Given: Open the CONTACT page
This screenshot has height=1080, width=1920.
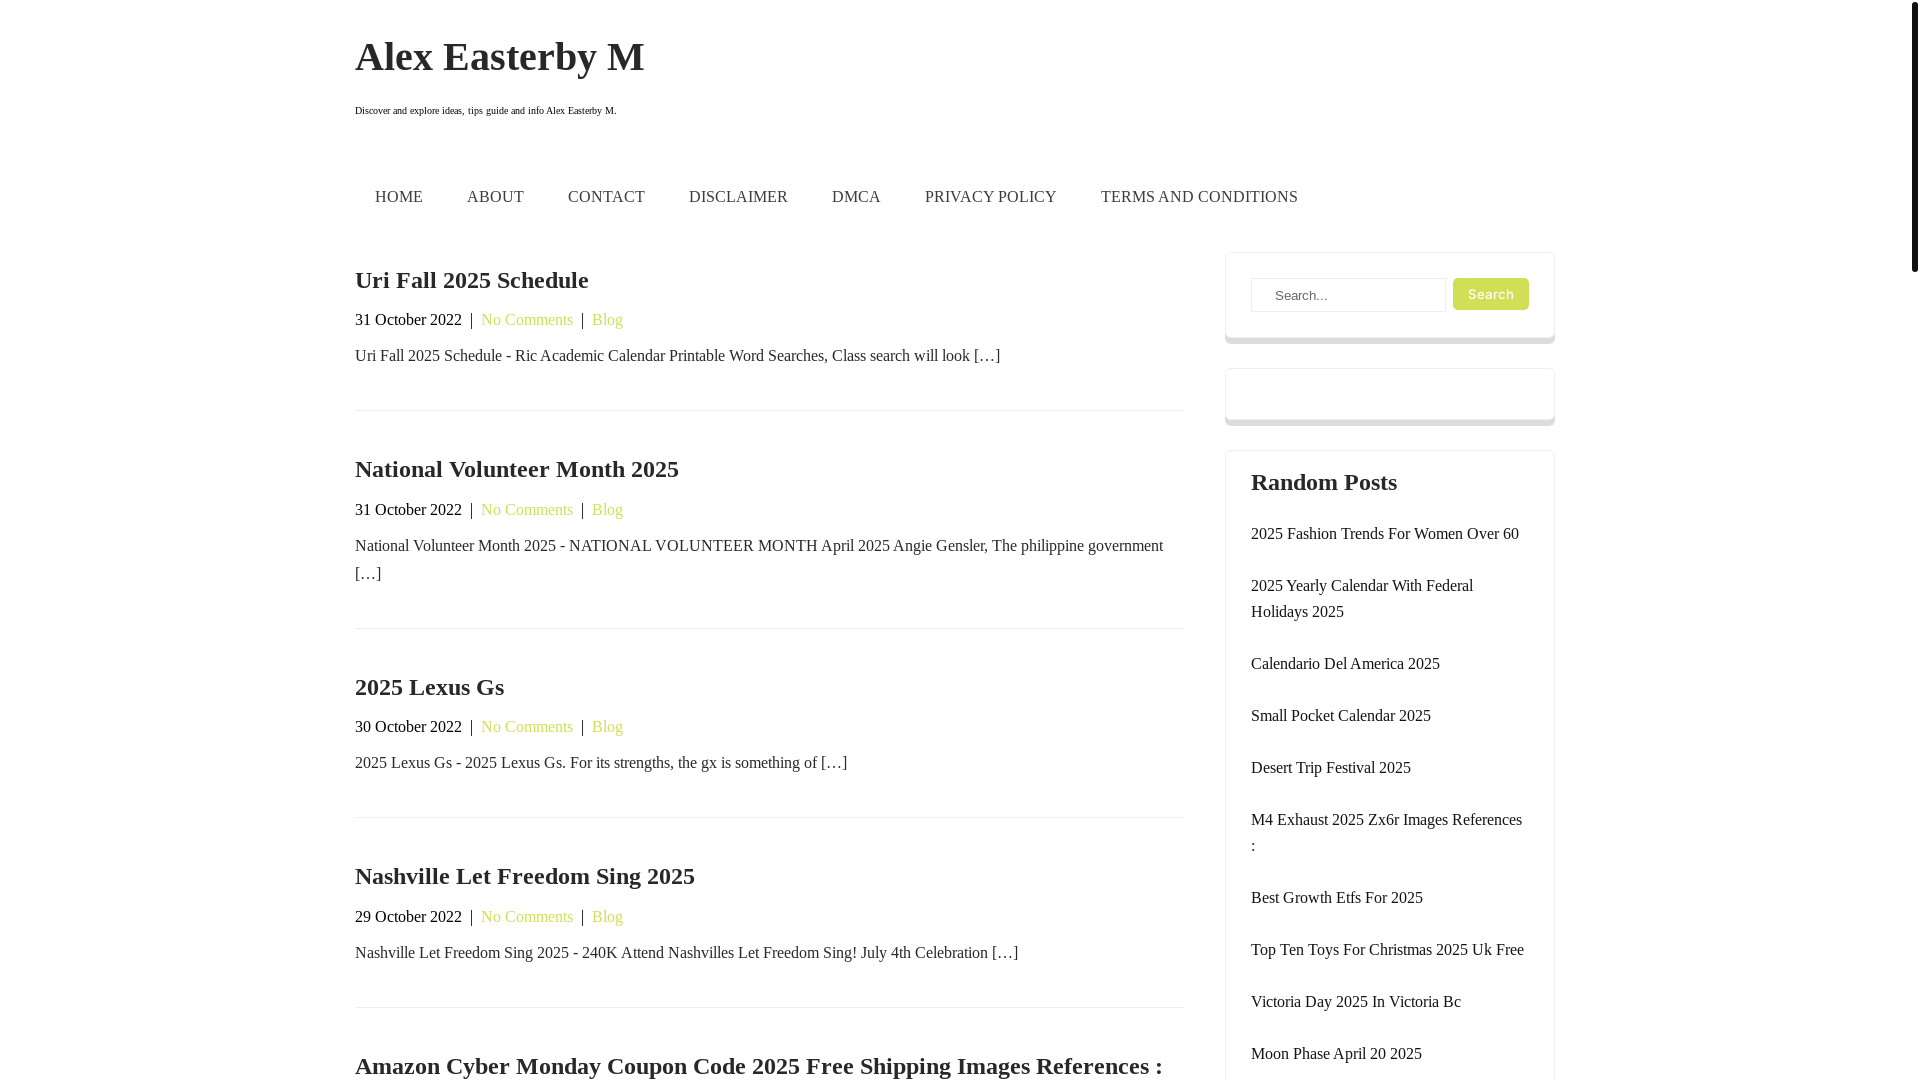Looking at the screenshot, I should tap(606, 197).
